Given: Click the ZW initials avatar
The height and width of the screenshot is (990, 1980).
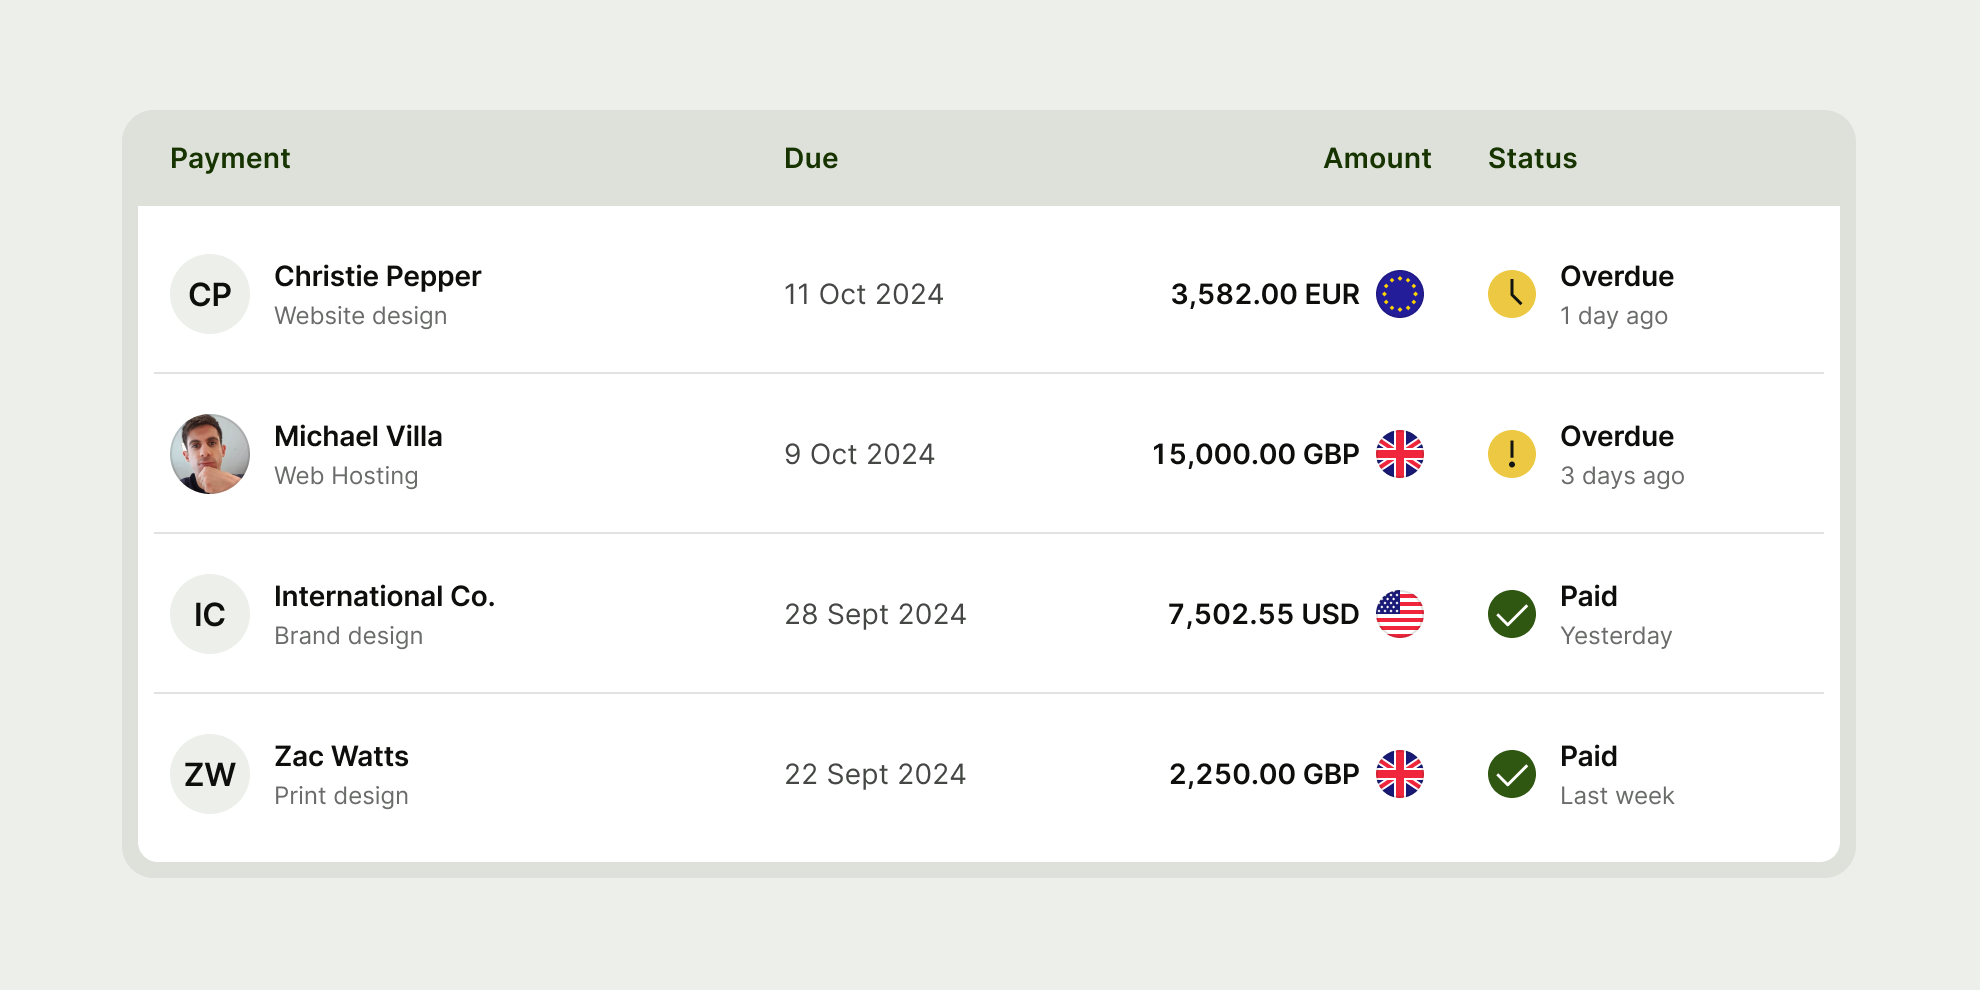Looking at the screenshot, I should pyautogui.click(x=210, y=774).
